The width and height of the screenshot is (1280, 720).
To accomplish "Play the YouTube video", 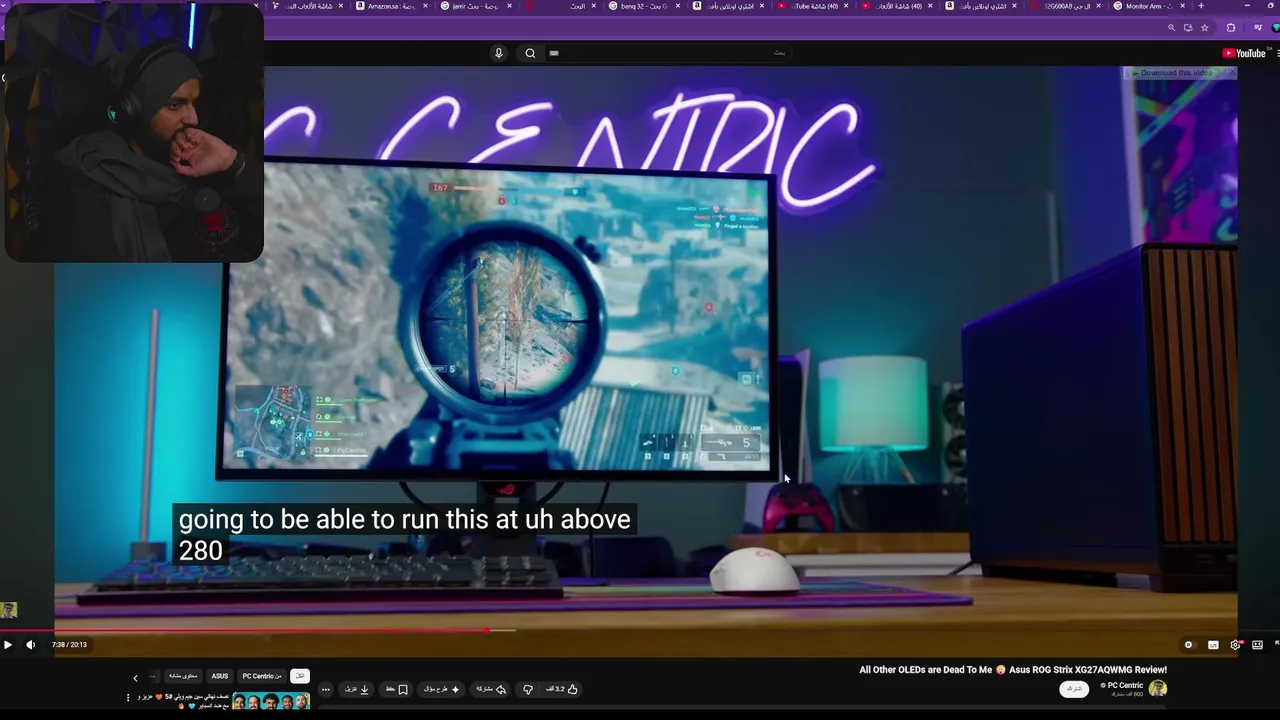I will [8, 645].
